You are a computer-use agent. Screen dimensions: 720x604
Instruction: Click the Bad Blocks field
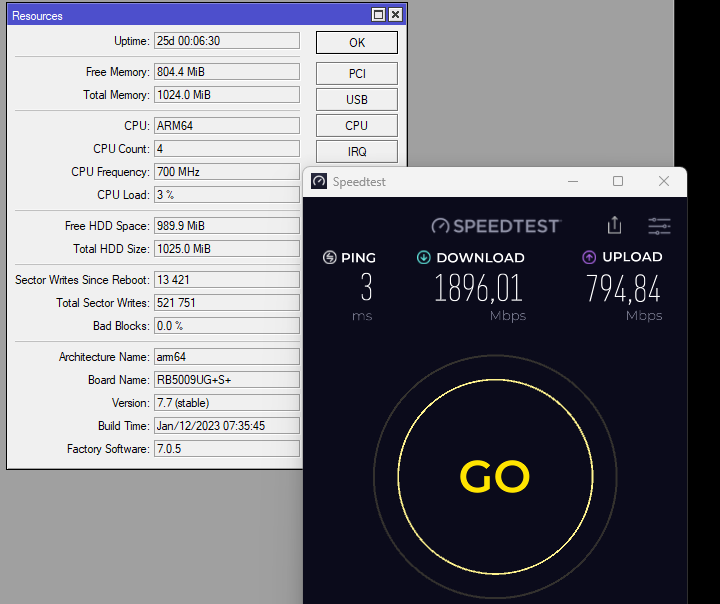(227, 325)
